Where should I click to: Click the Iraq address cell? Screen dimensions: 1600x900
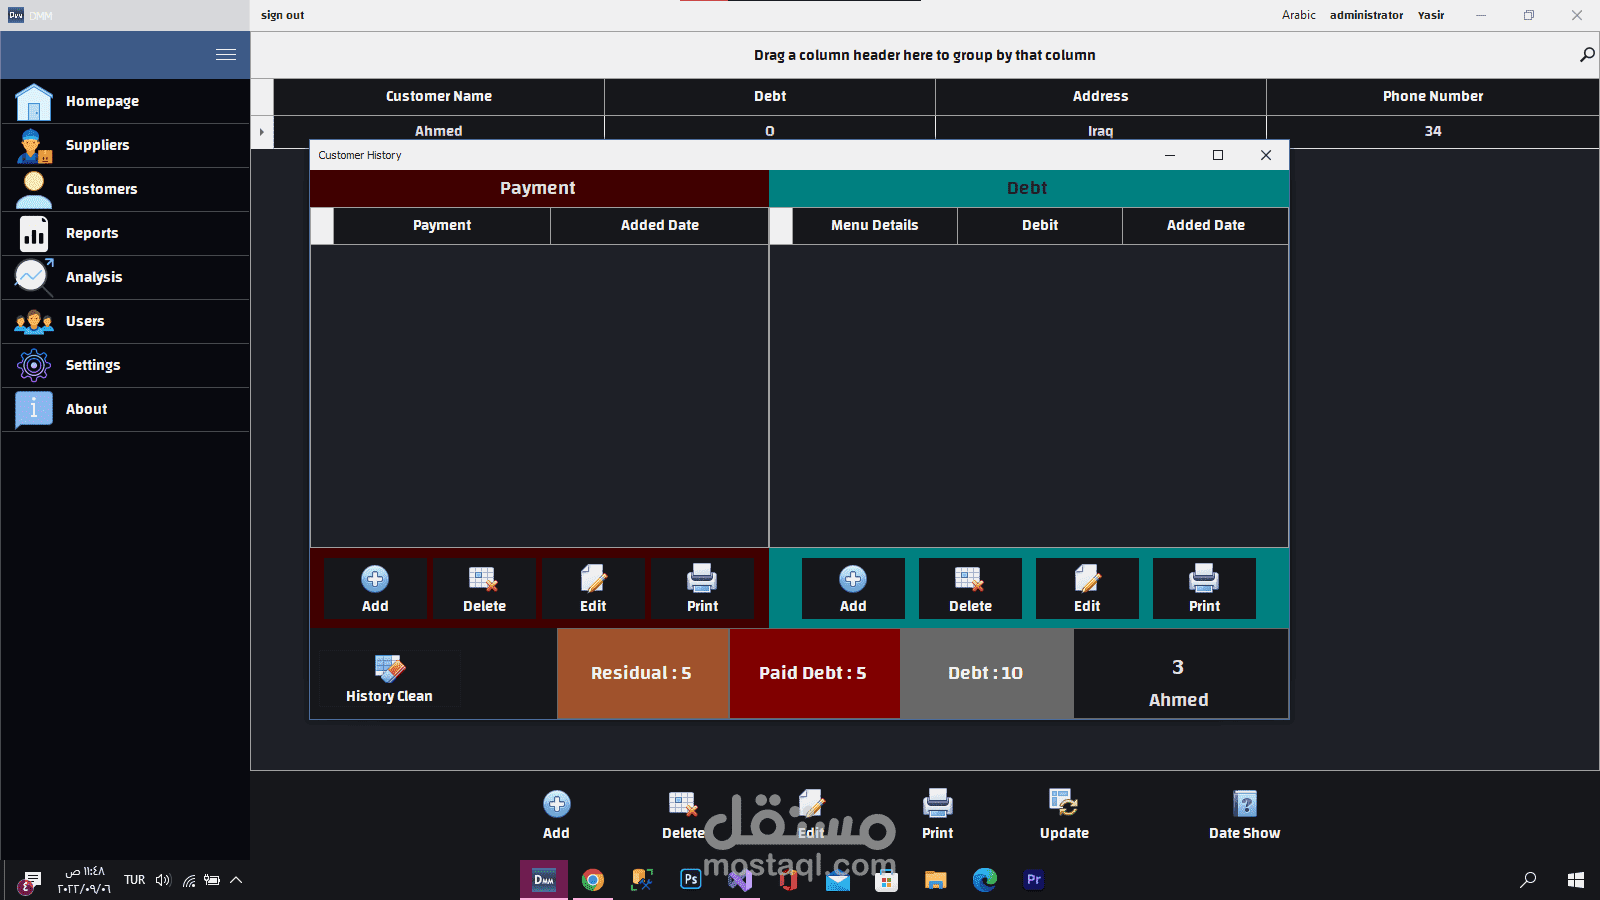pos(1101,131)
